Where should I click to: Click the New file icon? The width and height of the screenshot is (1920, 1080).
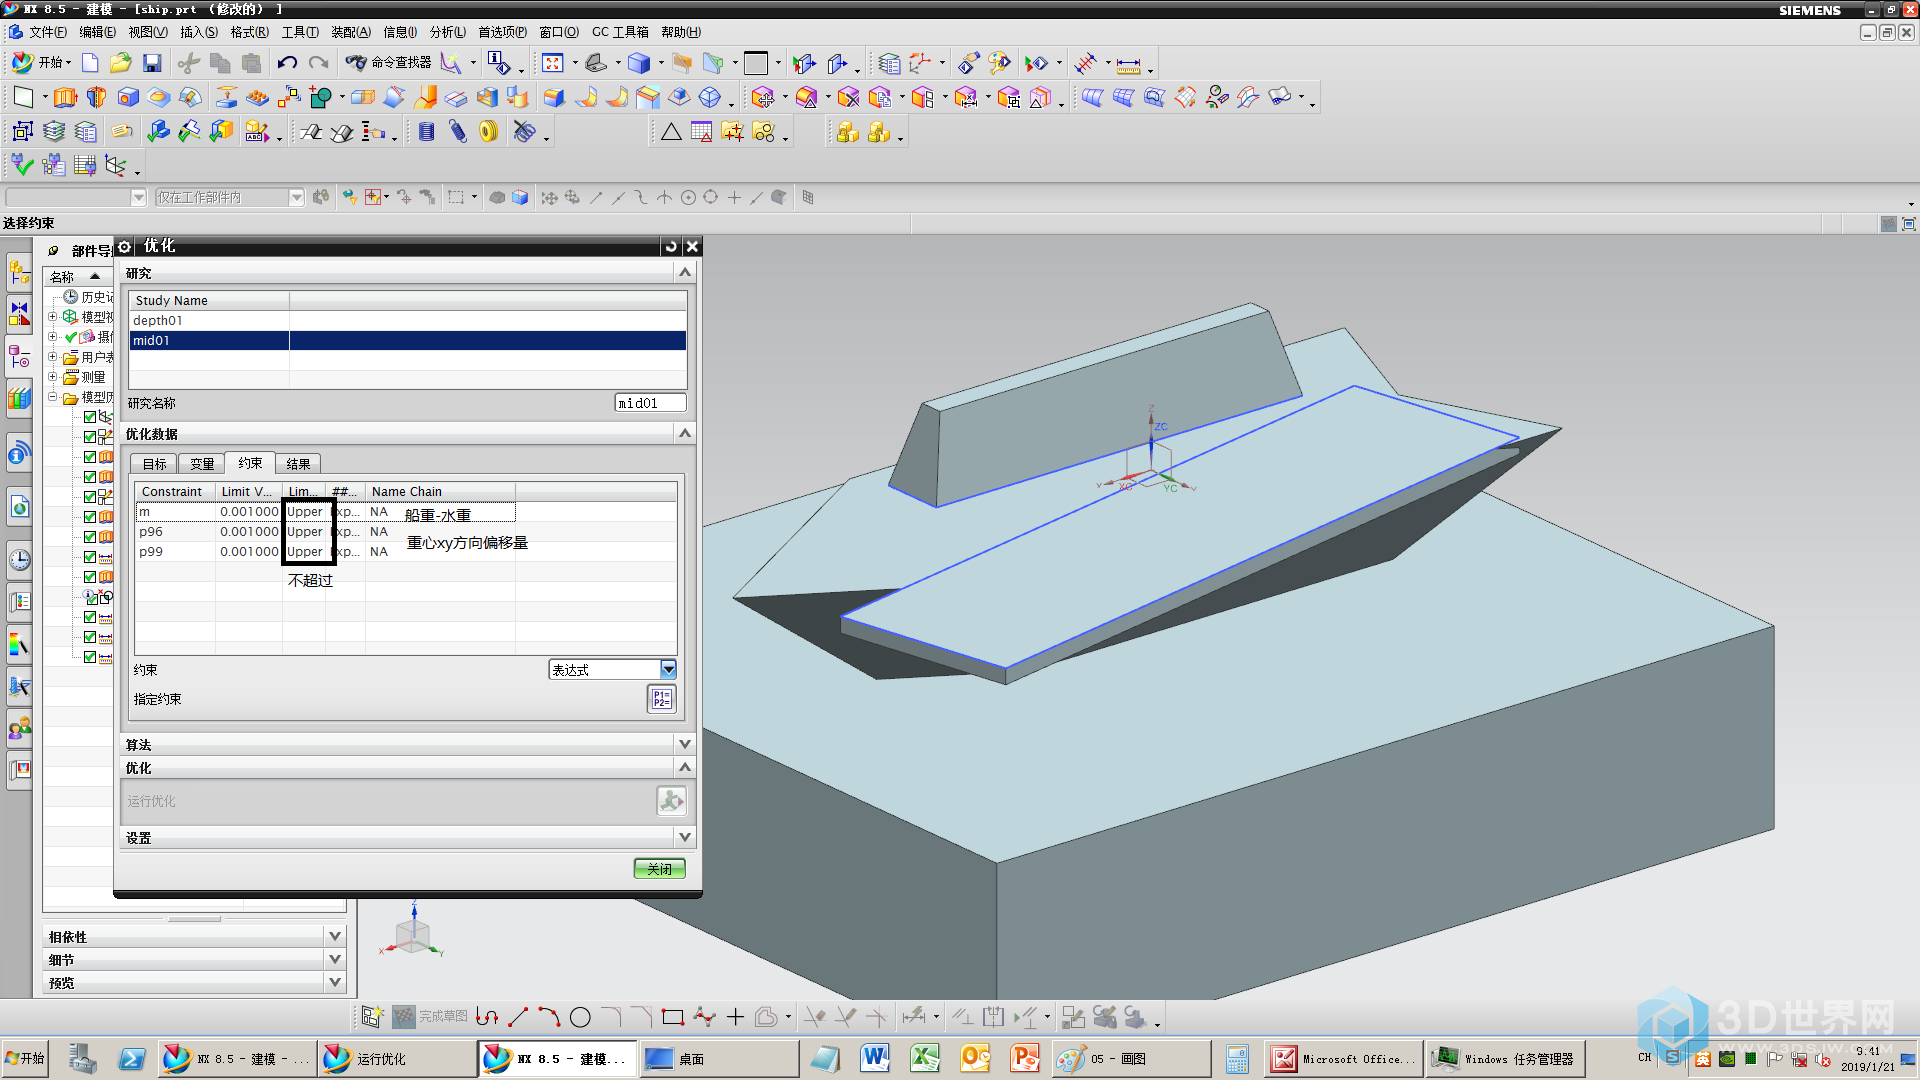click(90, 63)
